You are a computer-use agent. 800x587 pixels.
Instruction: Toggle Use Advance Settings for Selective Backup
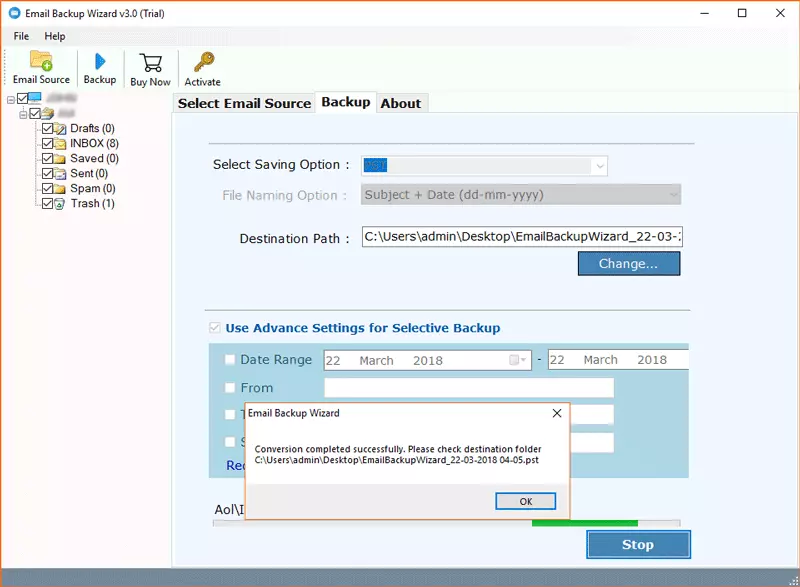(215, 328)
